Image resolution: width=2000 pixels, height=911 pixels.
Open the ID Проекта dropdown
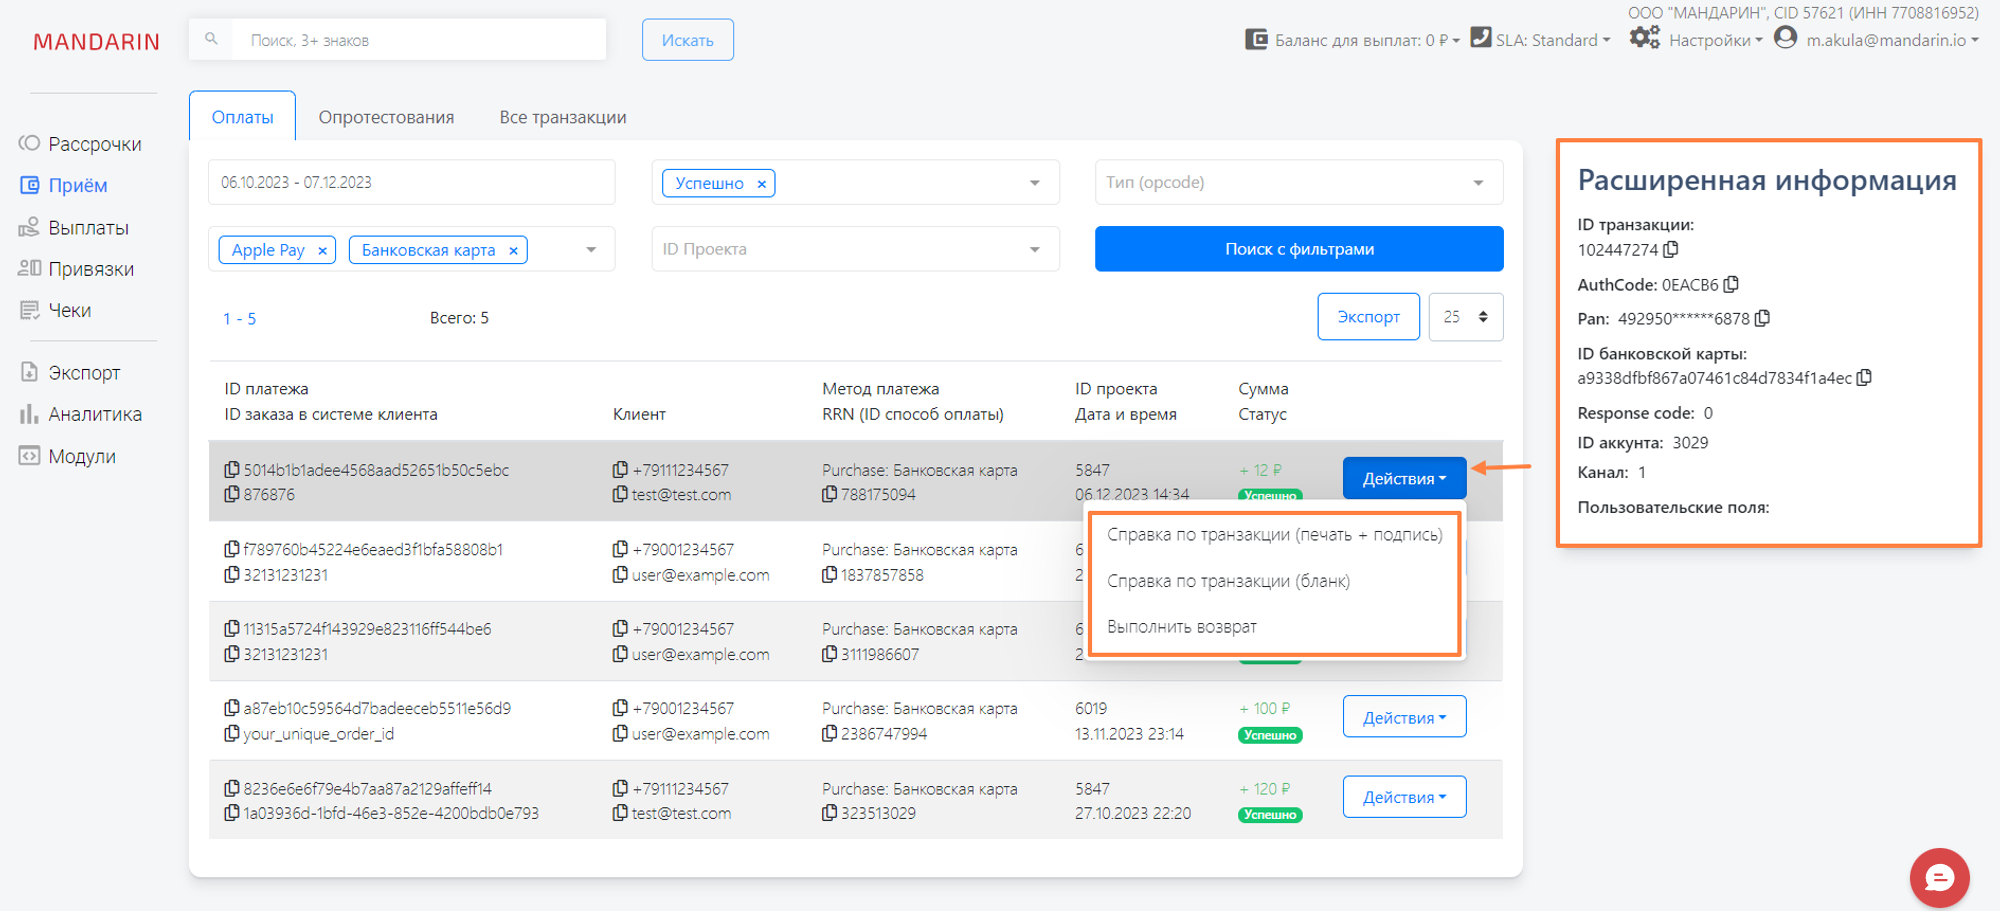1034,249
